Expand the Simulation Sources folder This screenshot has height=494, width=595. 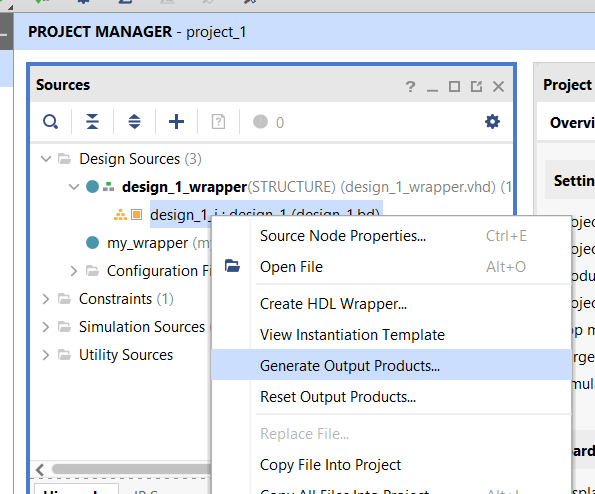pos(46,327)
